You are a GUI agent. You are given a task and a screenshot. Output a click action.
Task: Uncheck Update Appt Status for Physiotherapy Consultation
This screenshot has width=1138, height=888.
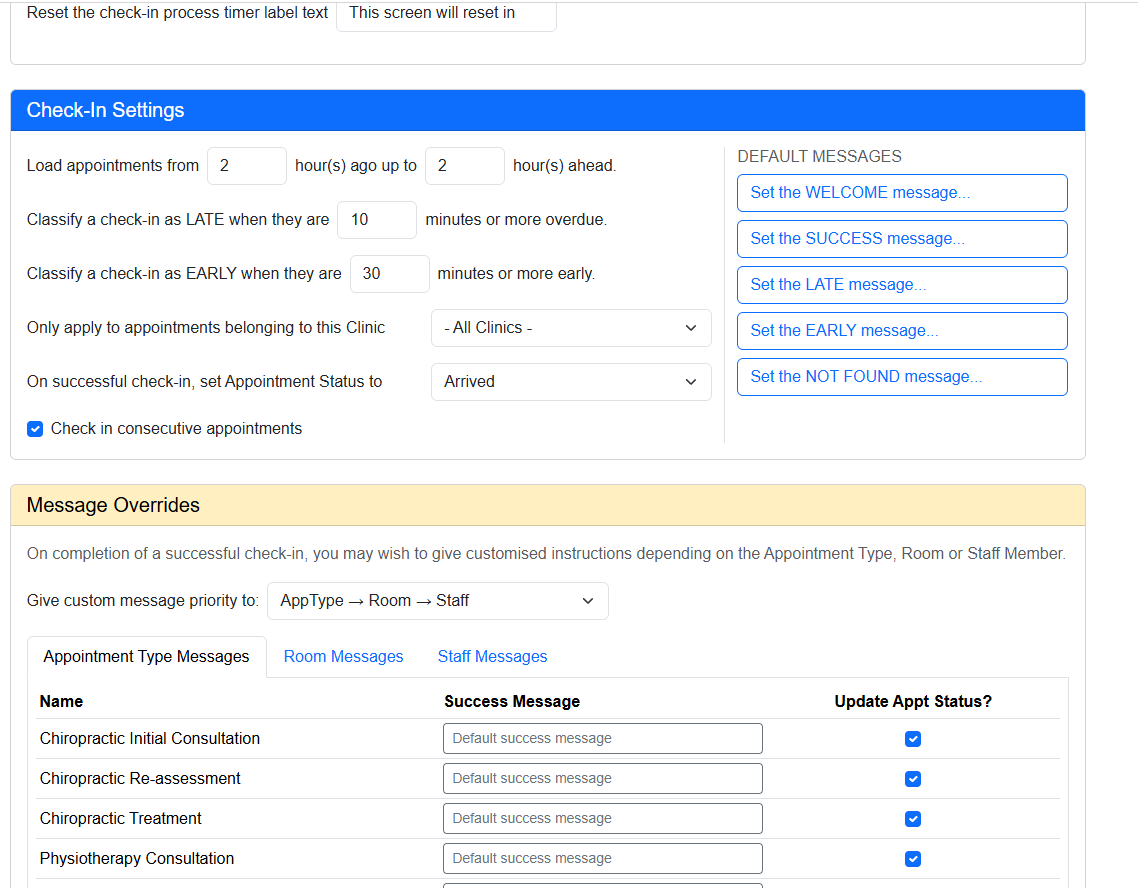click(x=913, y=858)
